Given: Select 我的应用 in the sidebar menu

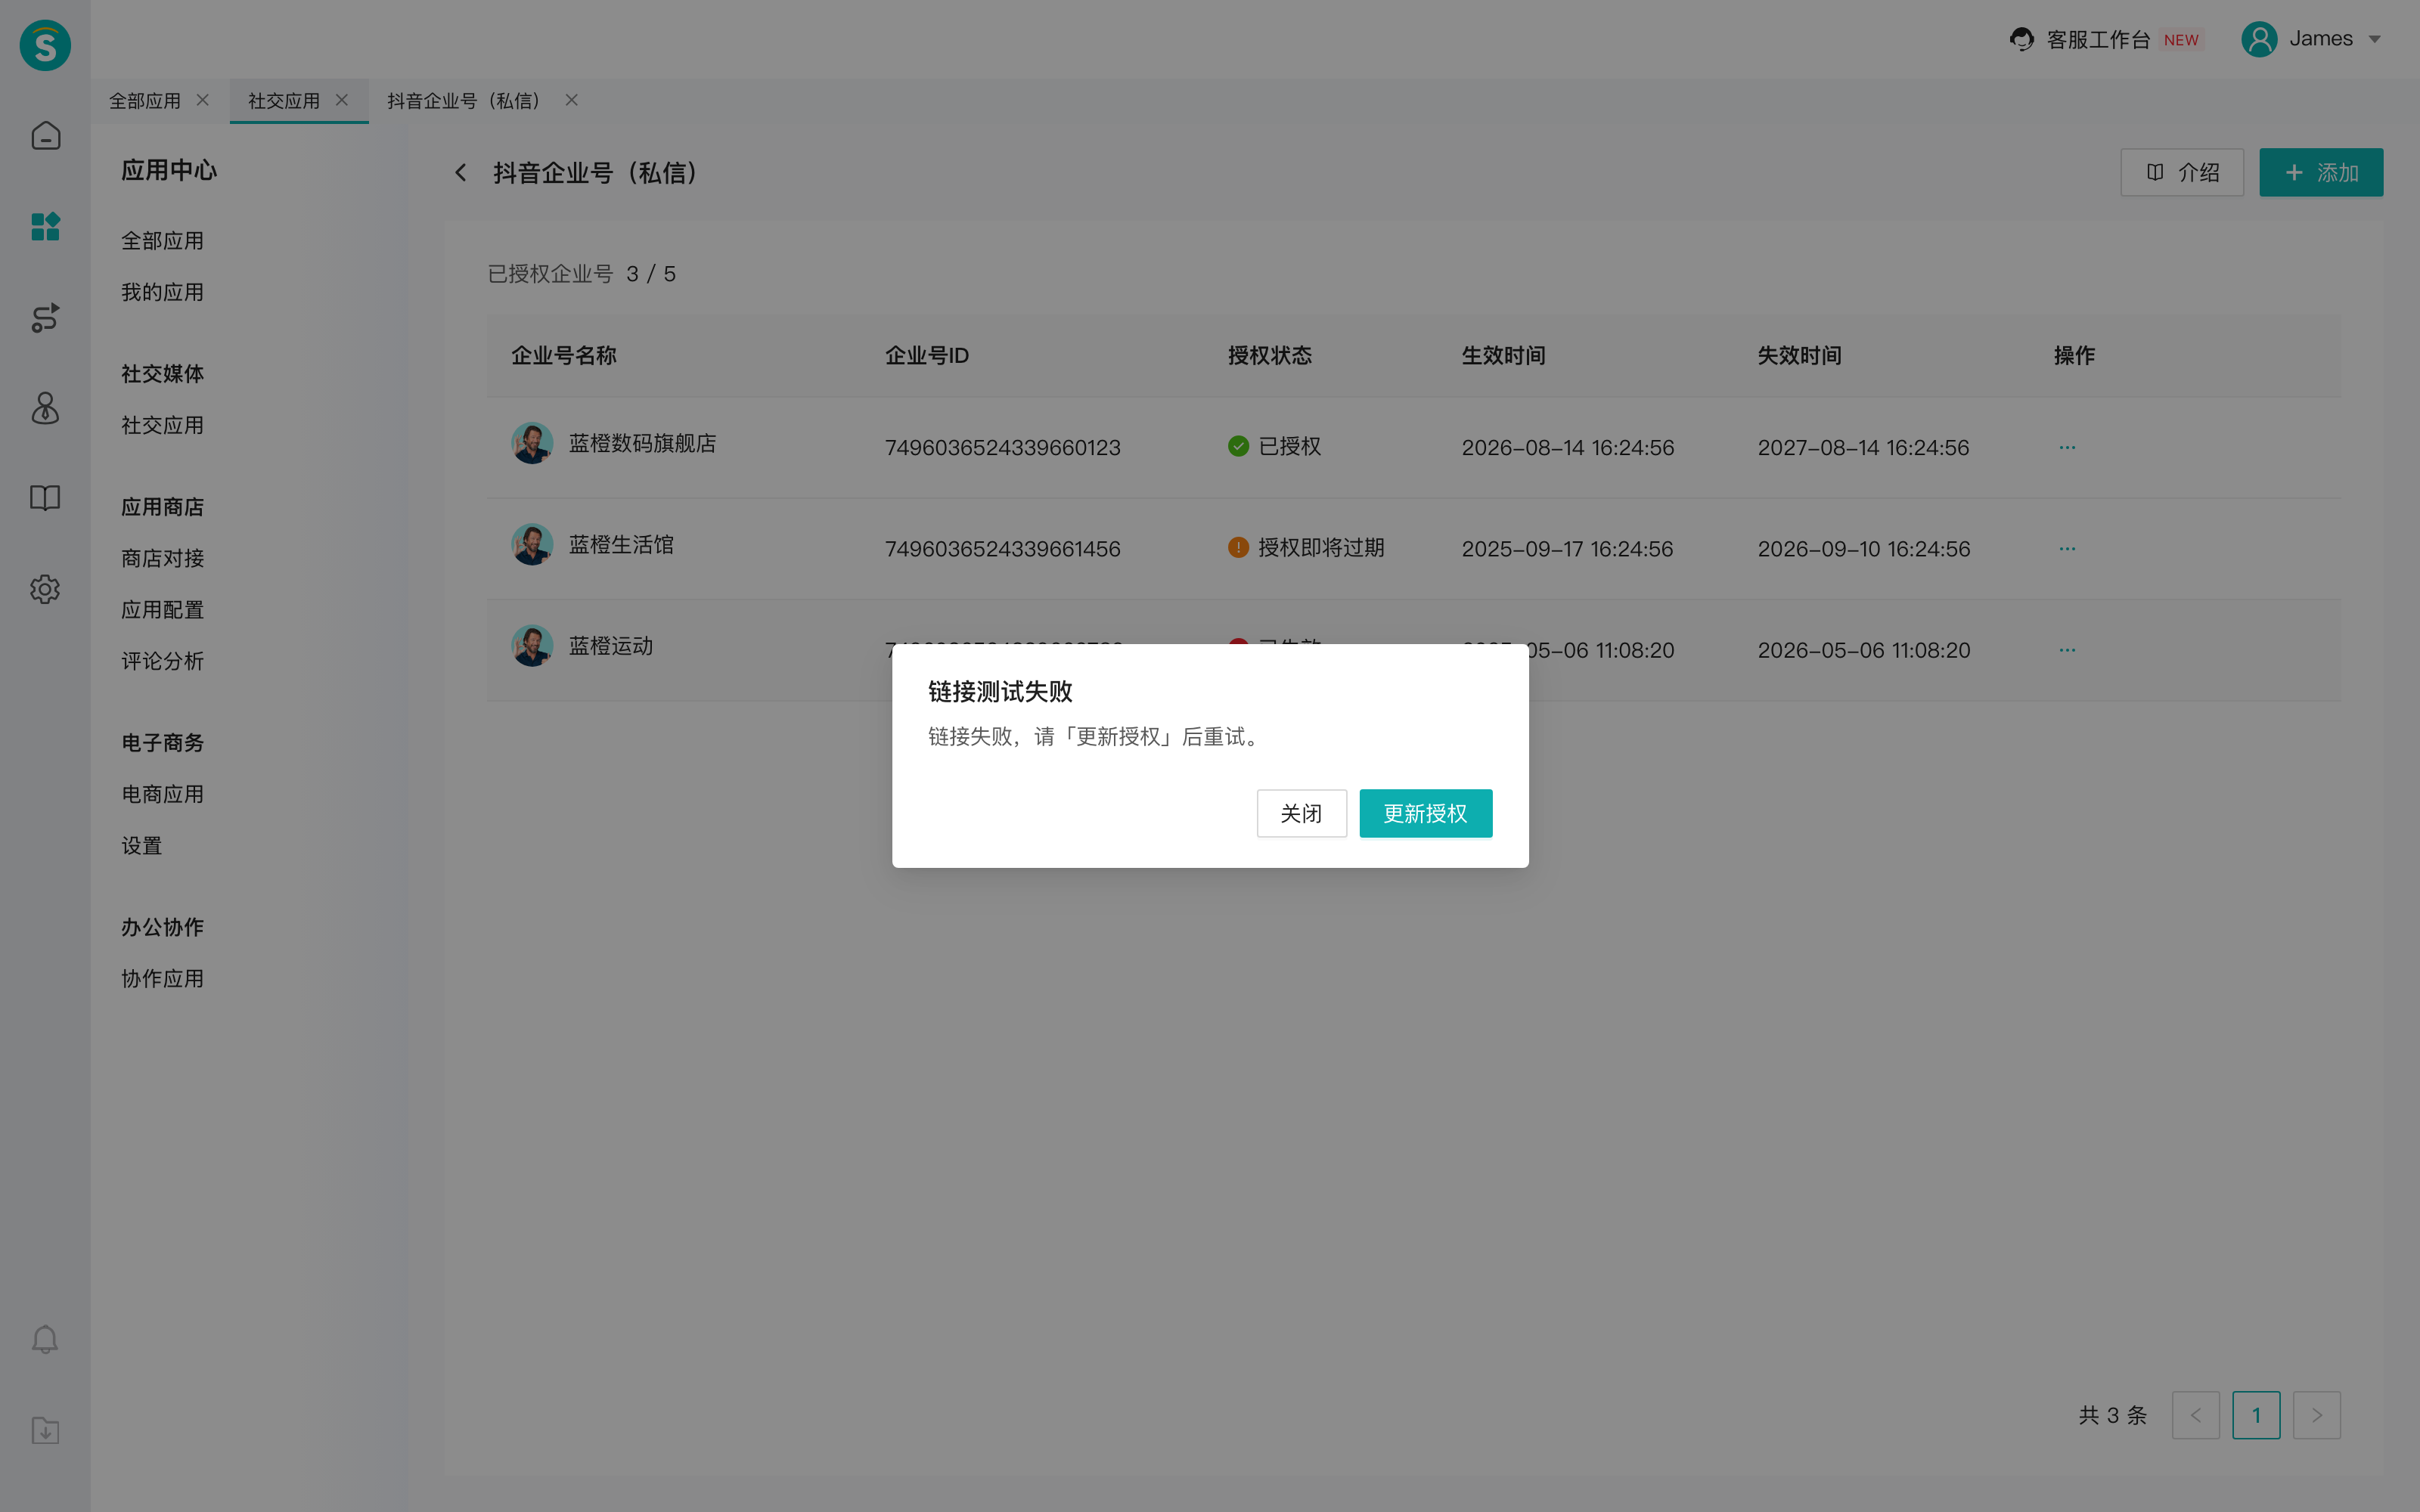Looking at the screenshot, I should tap(162, 292).
